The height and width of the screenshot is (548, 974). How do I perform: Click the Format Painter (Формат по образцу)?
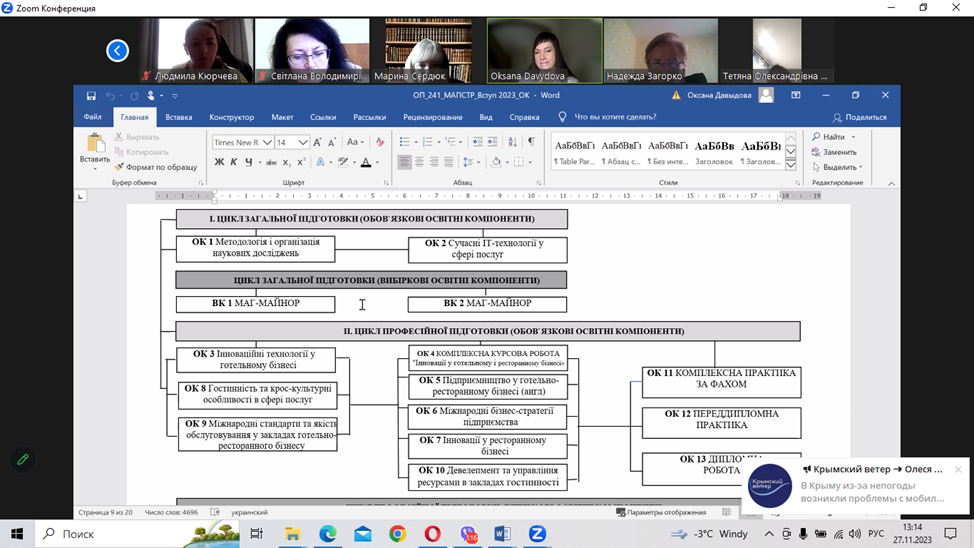pos(155,167)
